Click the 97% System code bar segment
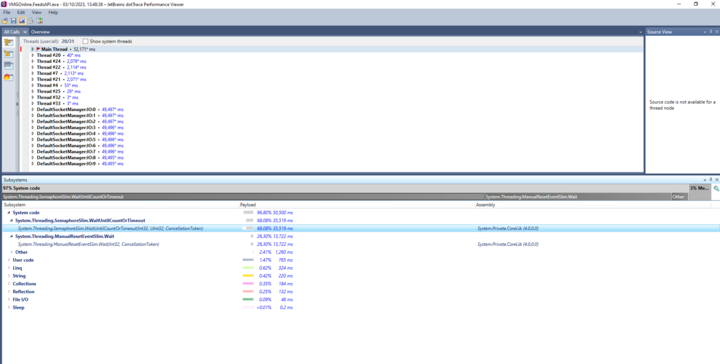 coord(345,188)
